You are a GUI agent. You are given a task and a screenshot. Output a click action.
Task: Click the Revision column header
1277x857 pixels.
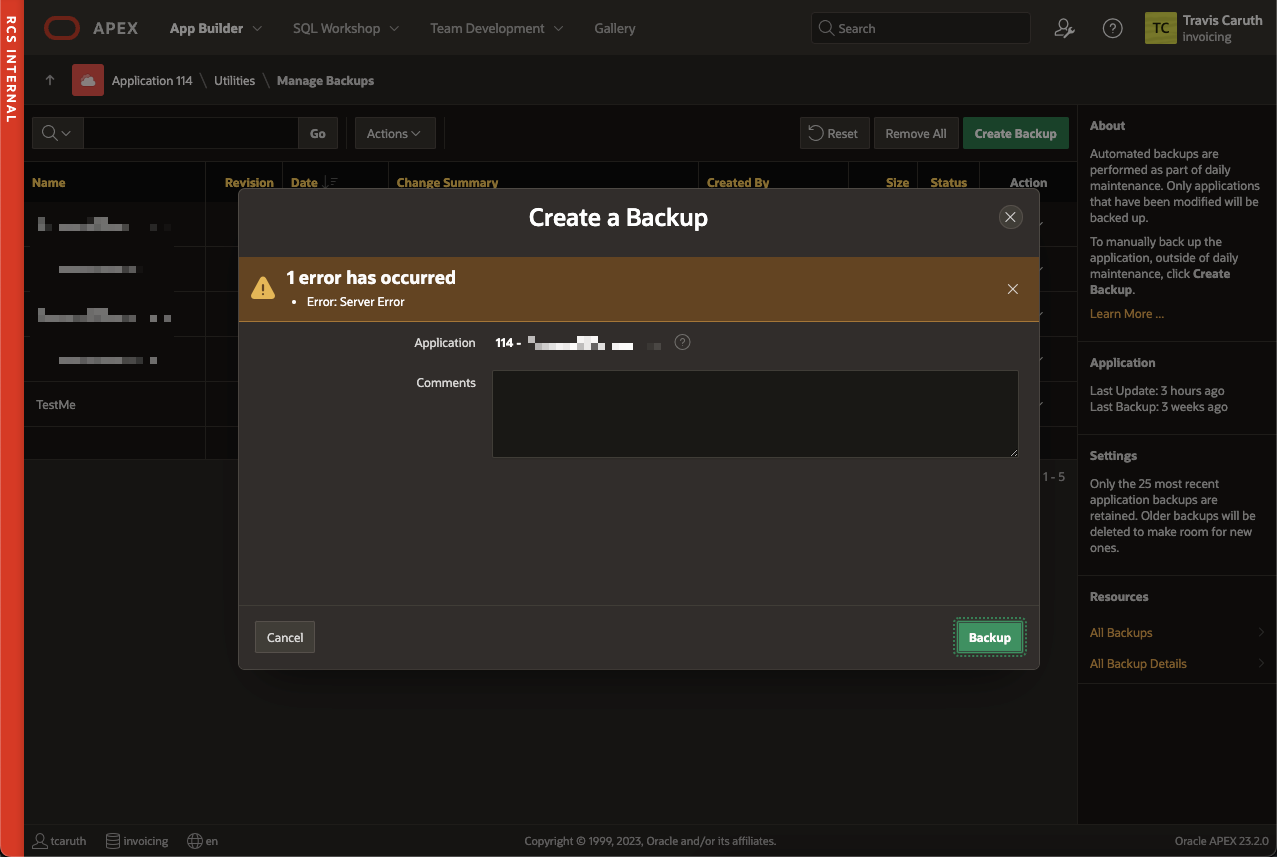coord(249,182)
